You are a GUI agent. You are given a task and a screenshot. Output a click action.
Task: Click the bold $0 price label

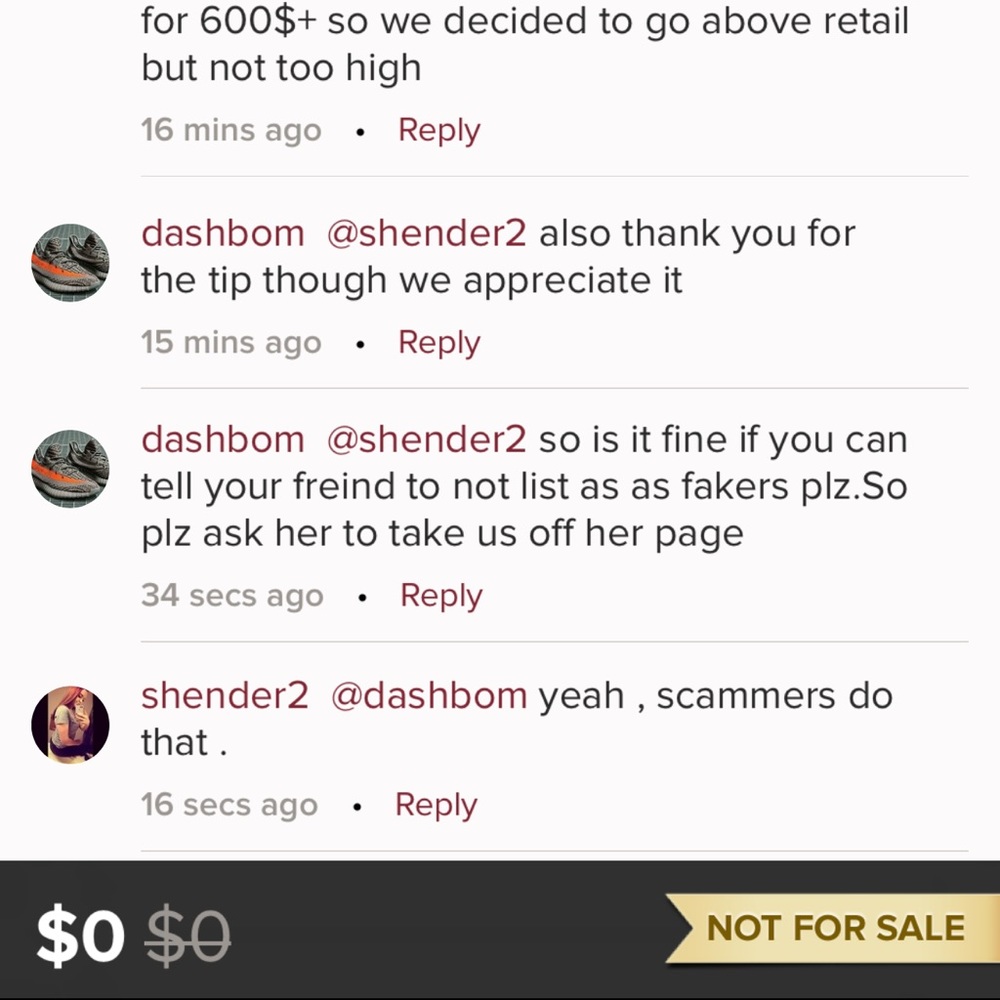click(x=78, y=936)
